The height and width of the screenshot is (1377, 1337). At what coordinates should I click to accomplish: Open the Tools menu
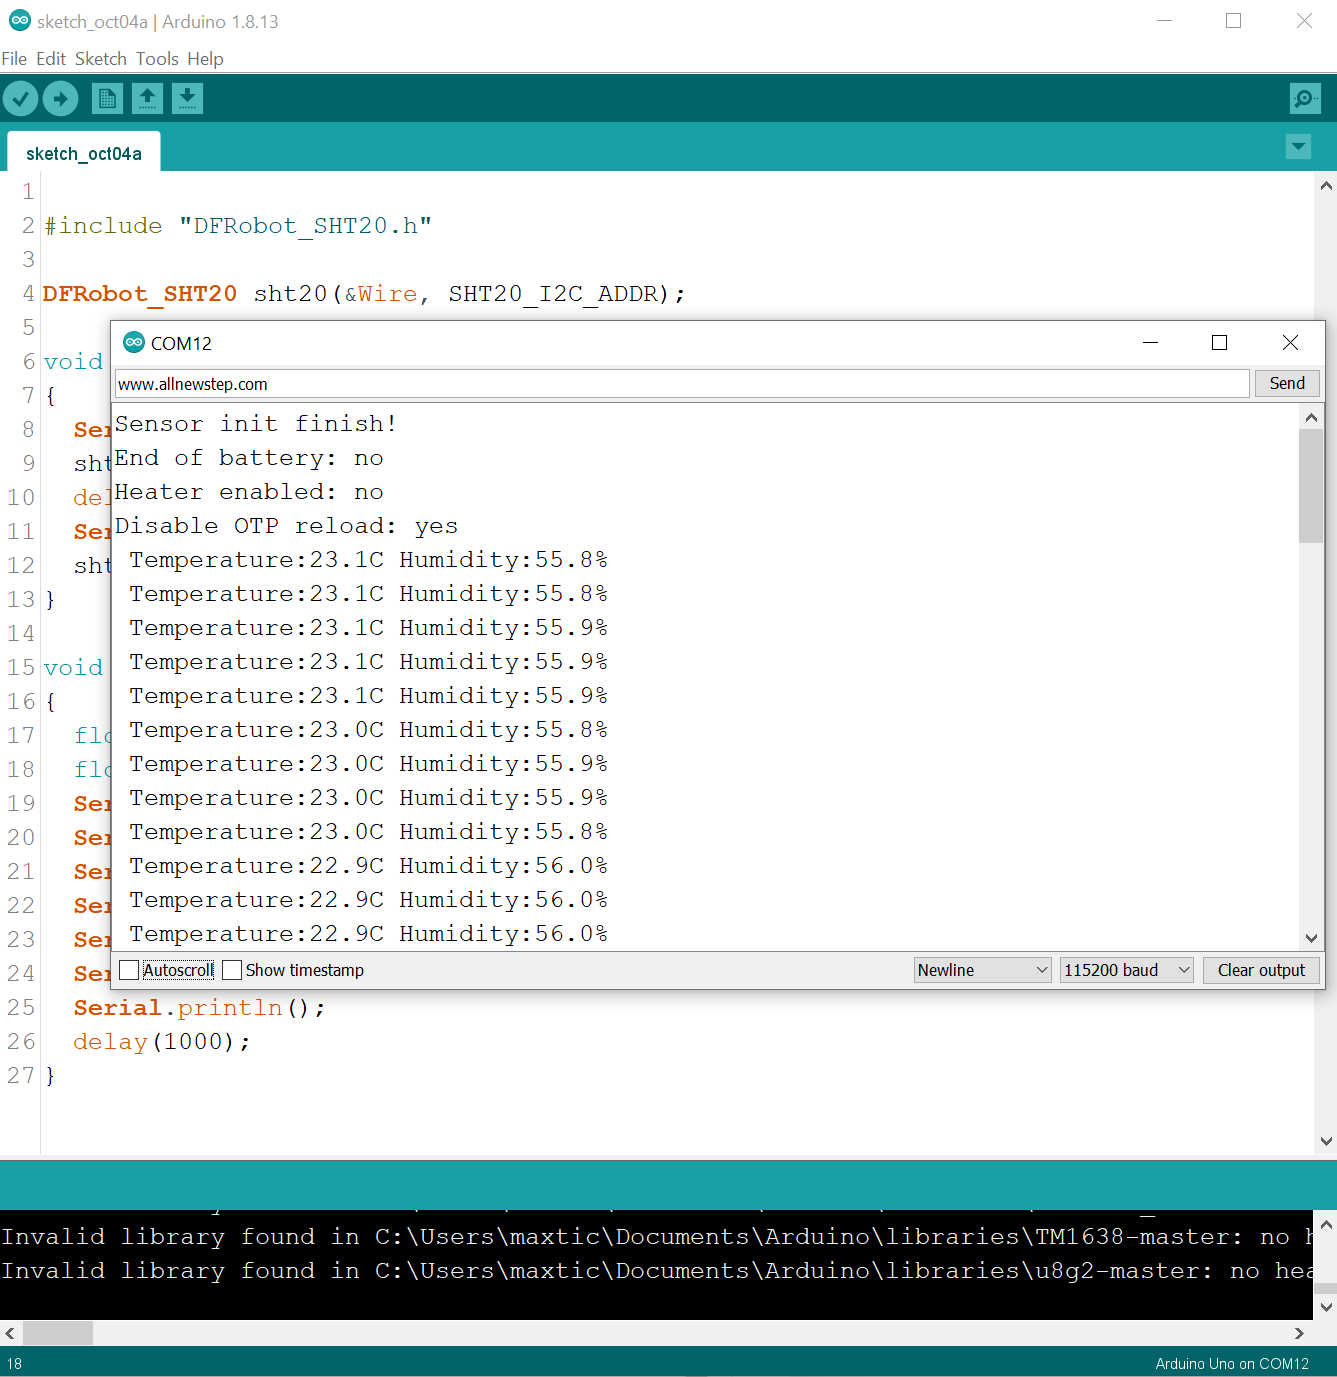pyautogui.click(x=157, y=59)
